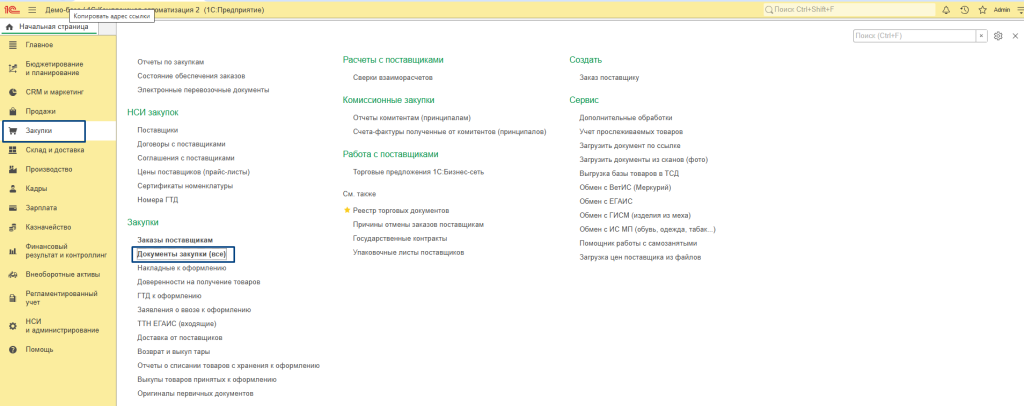Open the section settings gear icon
Viewport: 1024px width, 406px height.
click(x=998, y=36)
